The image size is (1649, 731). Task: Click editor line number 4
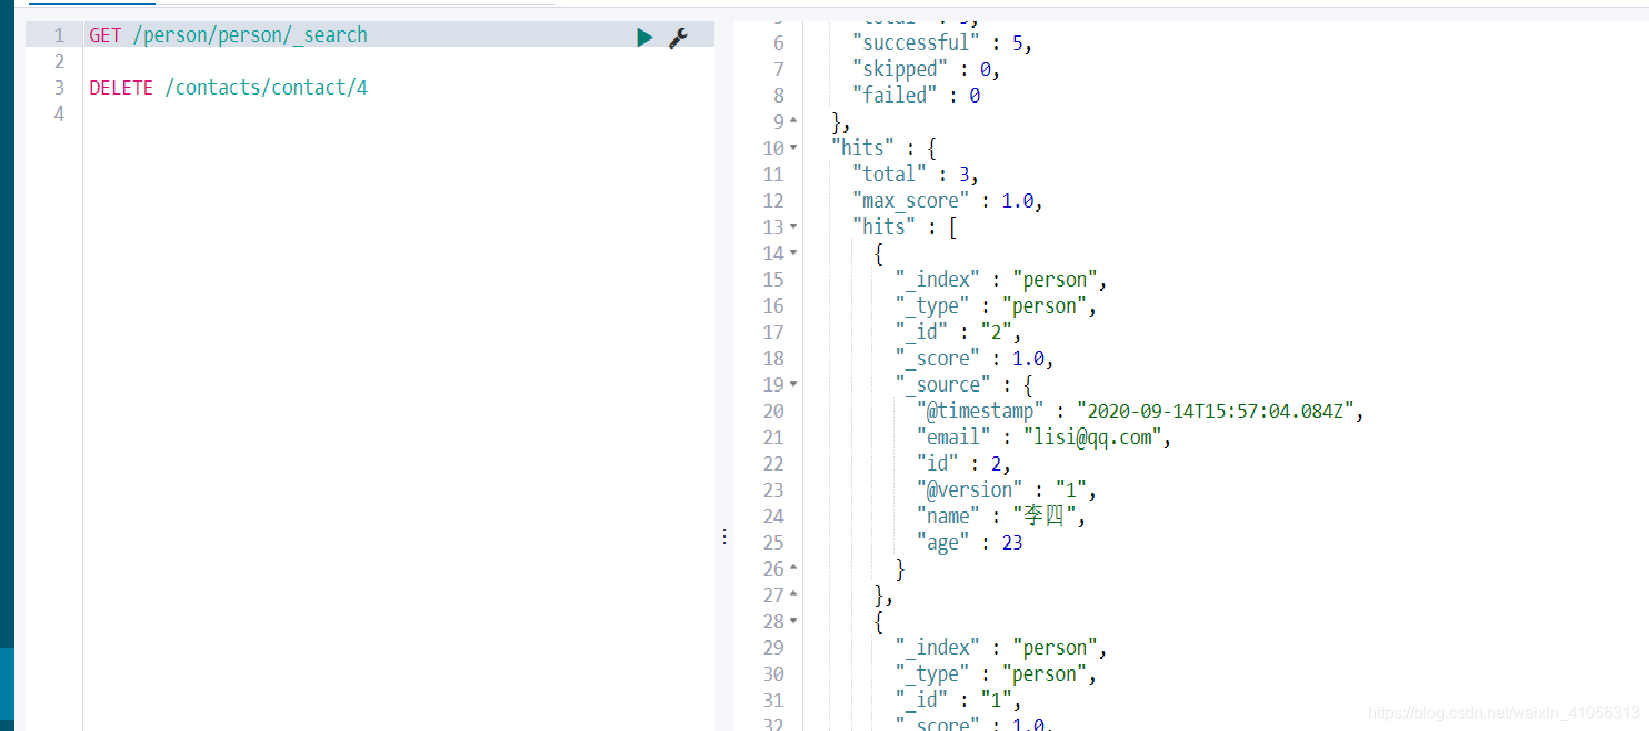(59, 114)
